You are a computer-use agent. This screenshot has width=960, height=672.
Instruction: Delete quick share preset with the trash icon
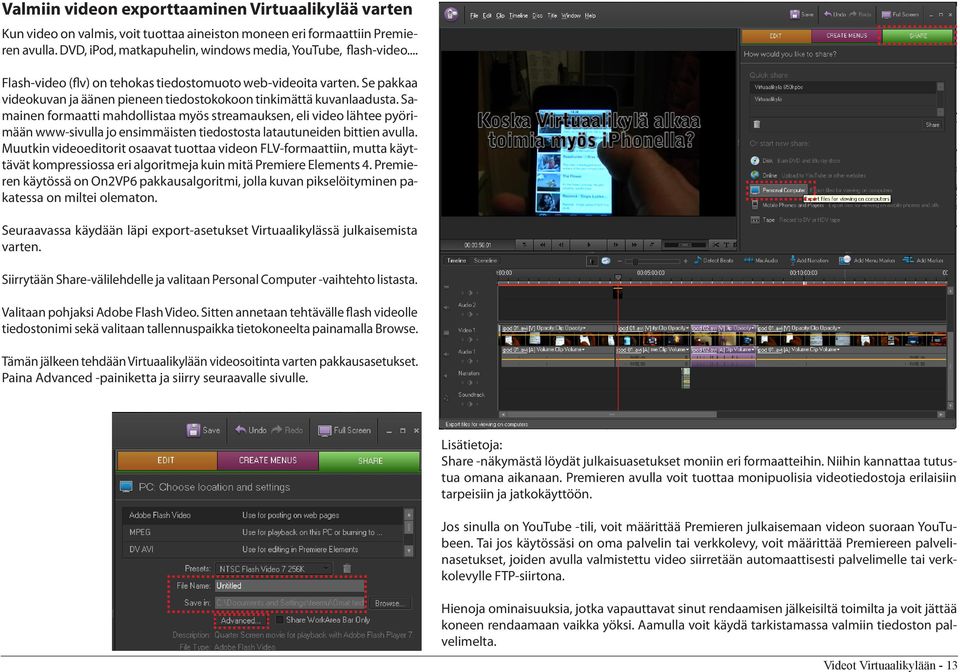point(757,124)
